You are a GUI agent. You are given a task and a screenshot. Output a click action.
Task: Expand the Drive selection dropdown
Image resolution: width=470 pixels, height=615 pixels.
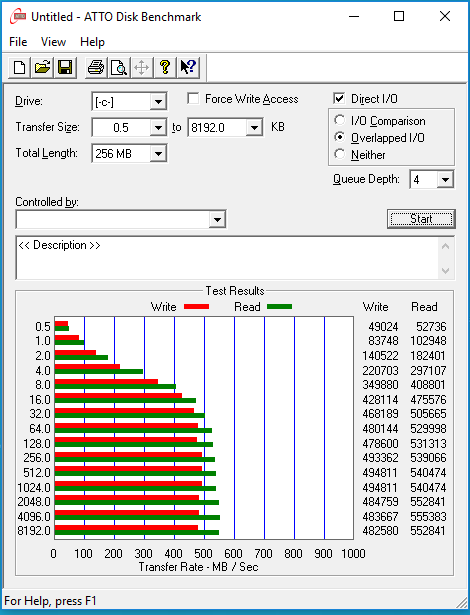(158, 102)
